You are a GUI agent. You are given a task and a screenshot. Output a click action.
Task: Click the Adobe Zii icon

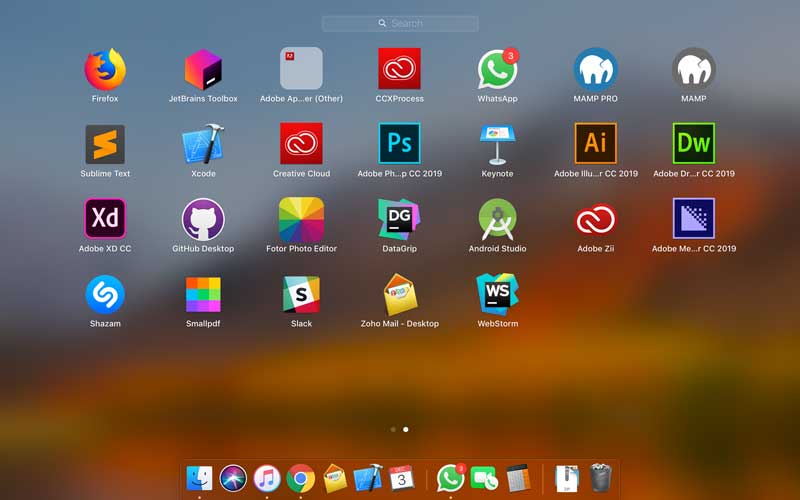point(595,220)
